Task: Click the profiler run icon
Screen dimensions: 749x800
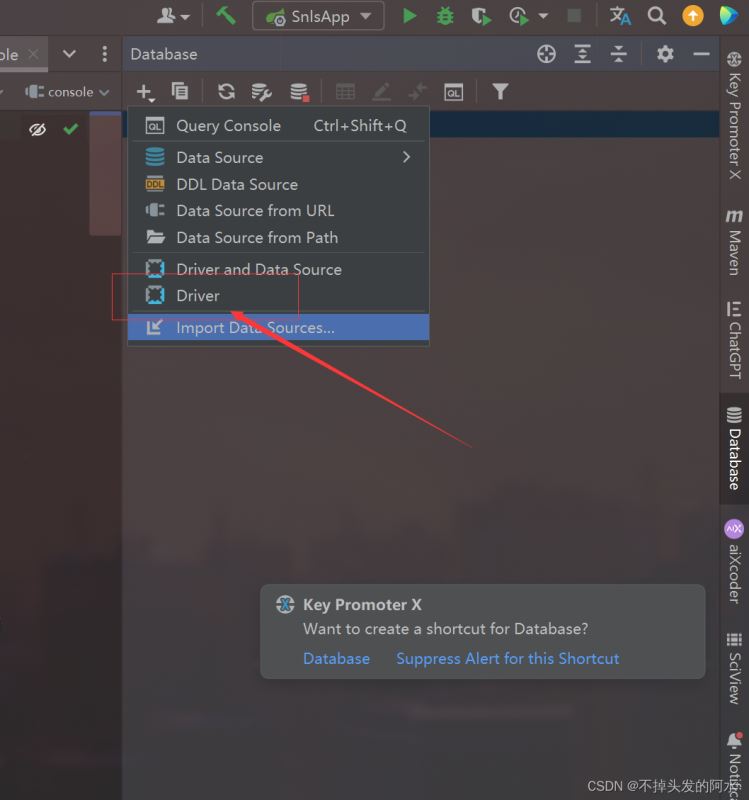Action: [x=519, y=16]
